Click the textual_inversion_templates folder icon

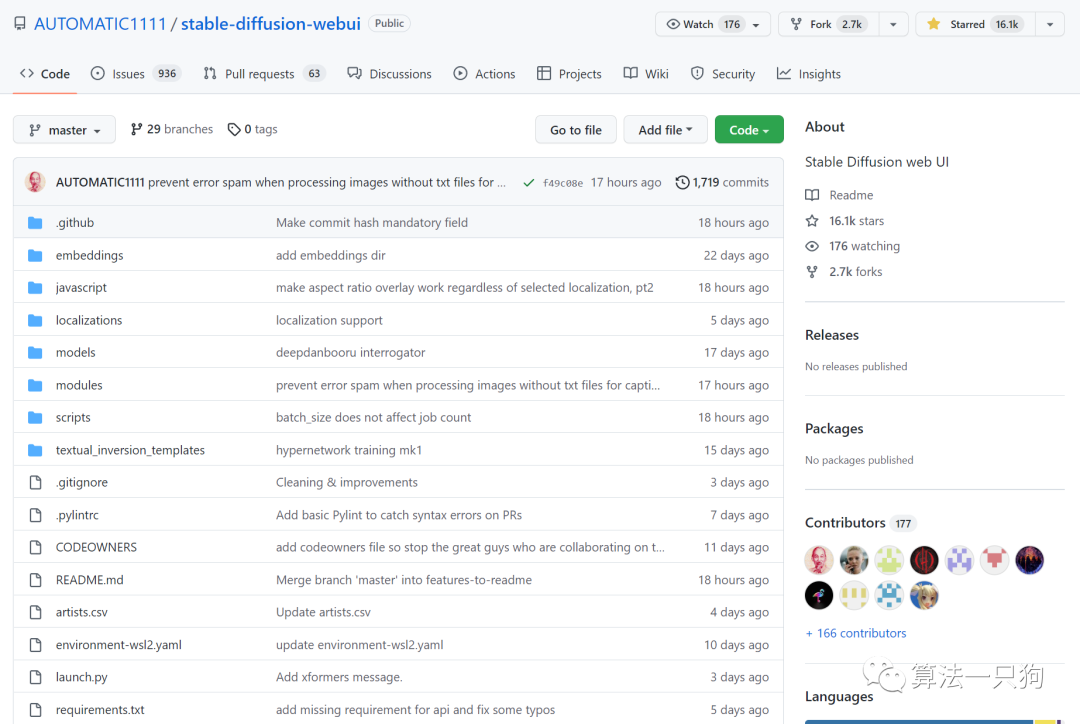coord(35,450)
